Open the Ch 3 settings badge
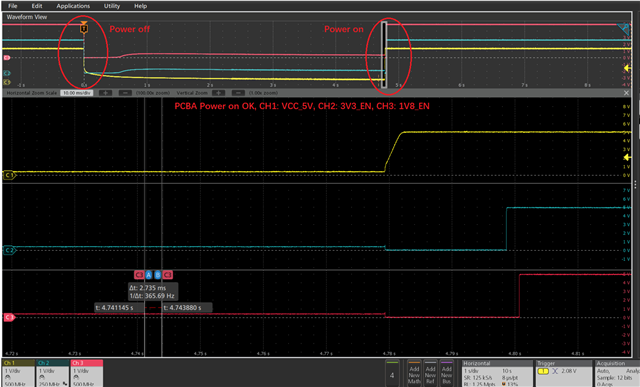 tap(87, 373)
